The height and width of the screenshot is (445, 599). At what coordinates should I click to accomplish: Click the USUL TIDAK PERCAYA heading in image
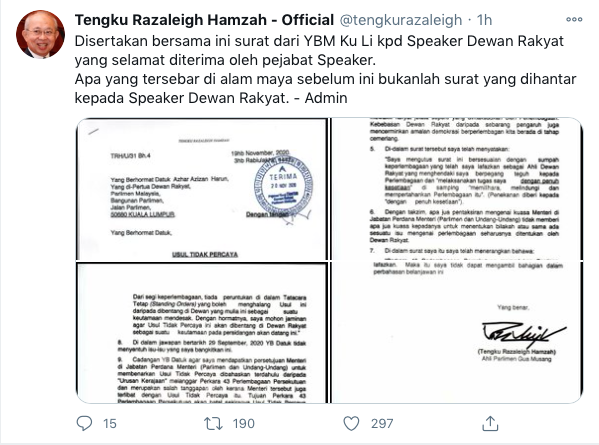[205, 254]
